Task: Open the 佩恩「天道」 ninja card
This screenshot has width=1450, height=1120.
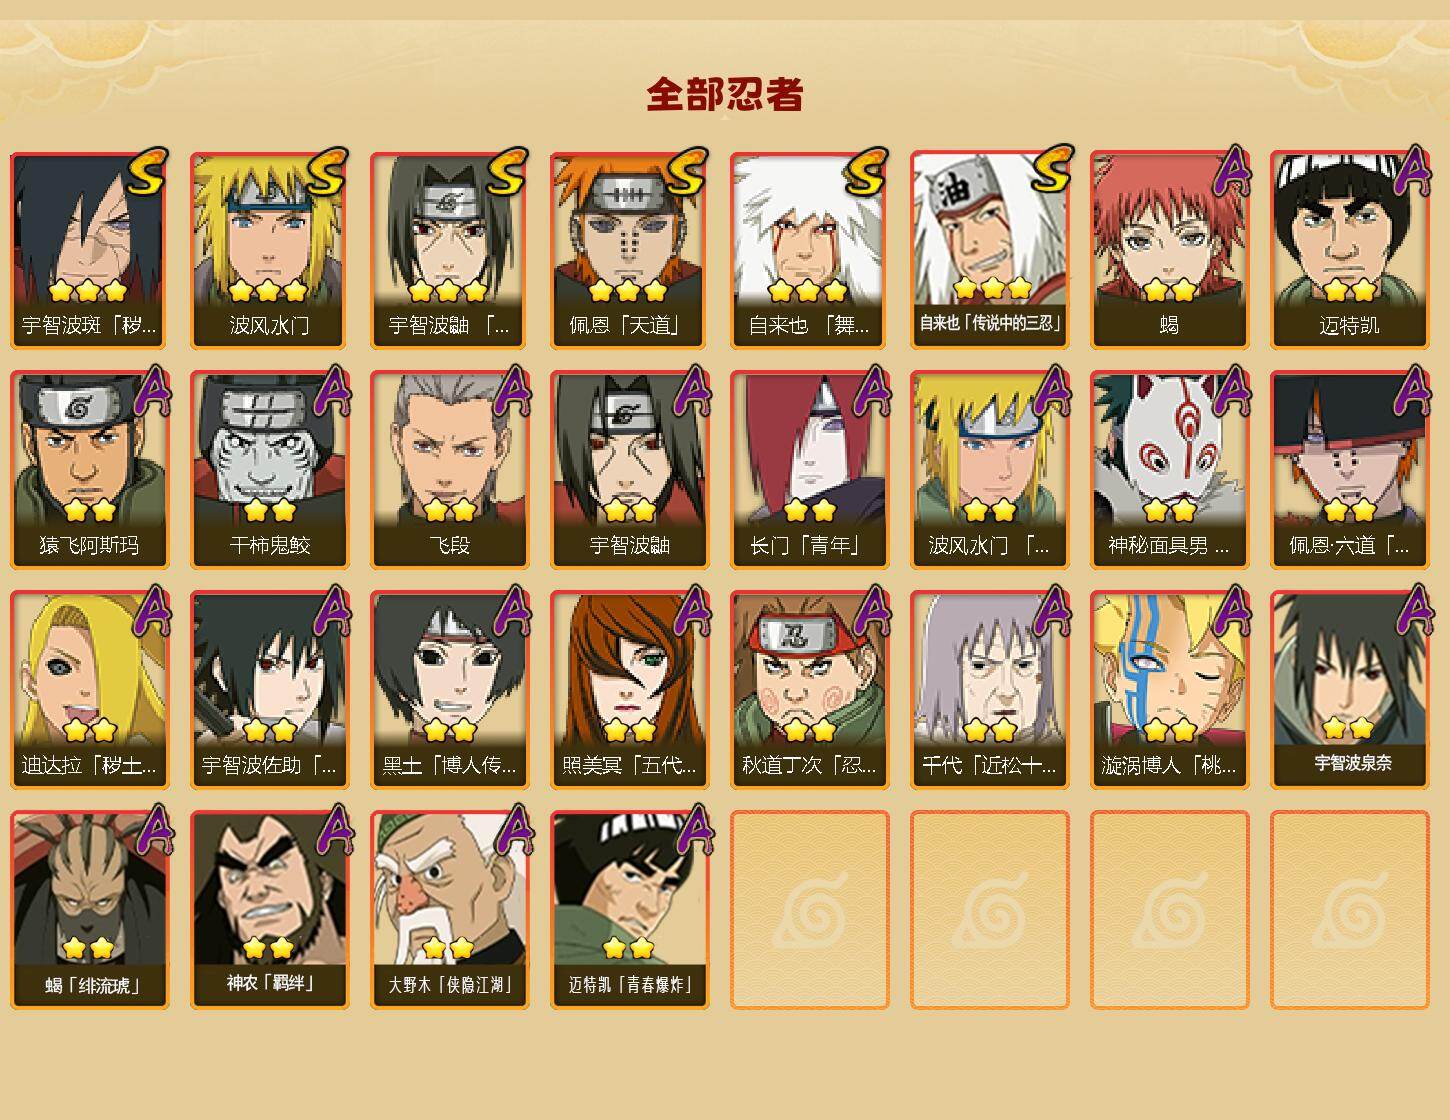Action: pyautogui.click(x=629, y=250)
